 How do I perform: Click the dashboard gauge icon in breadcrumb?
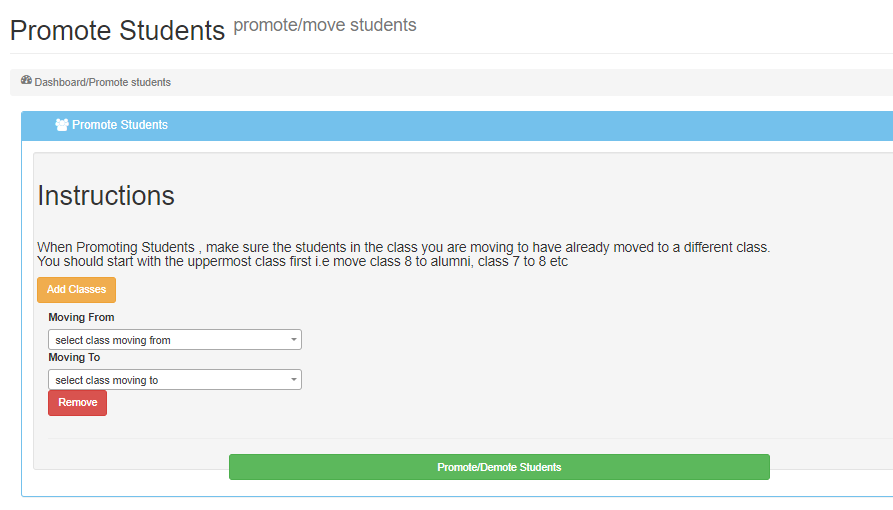click(x=26, y=81)
